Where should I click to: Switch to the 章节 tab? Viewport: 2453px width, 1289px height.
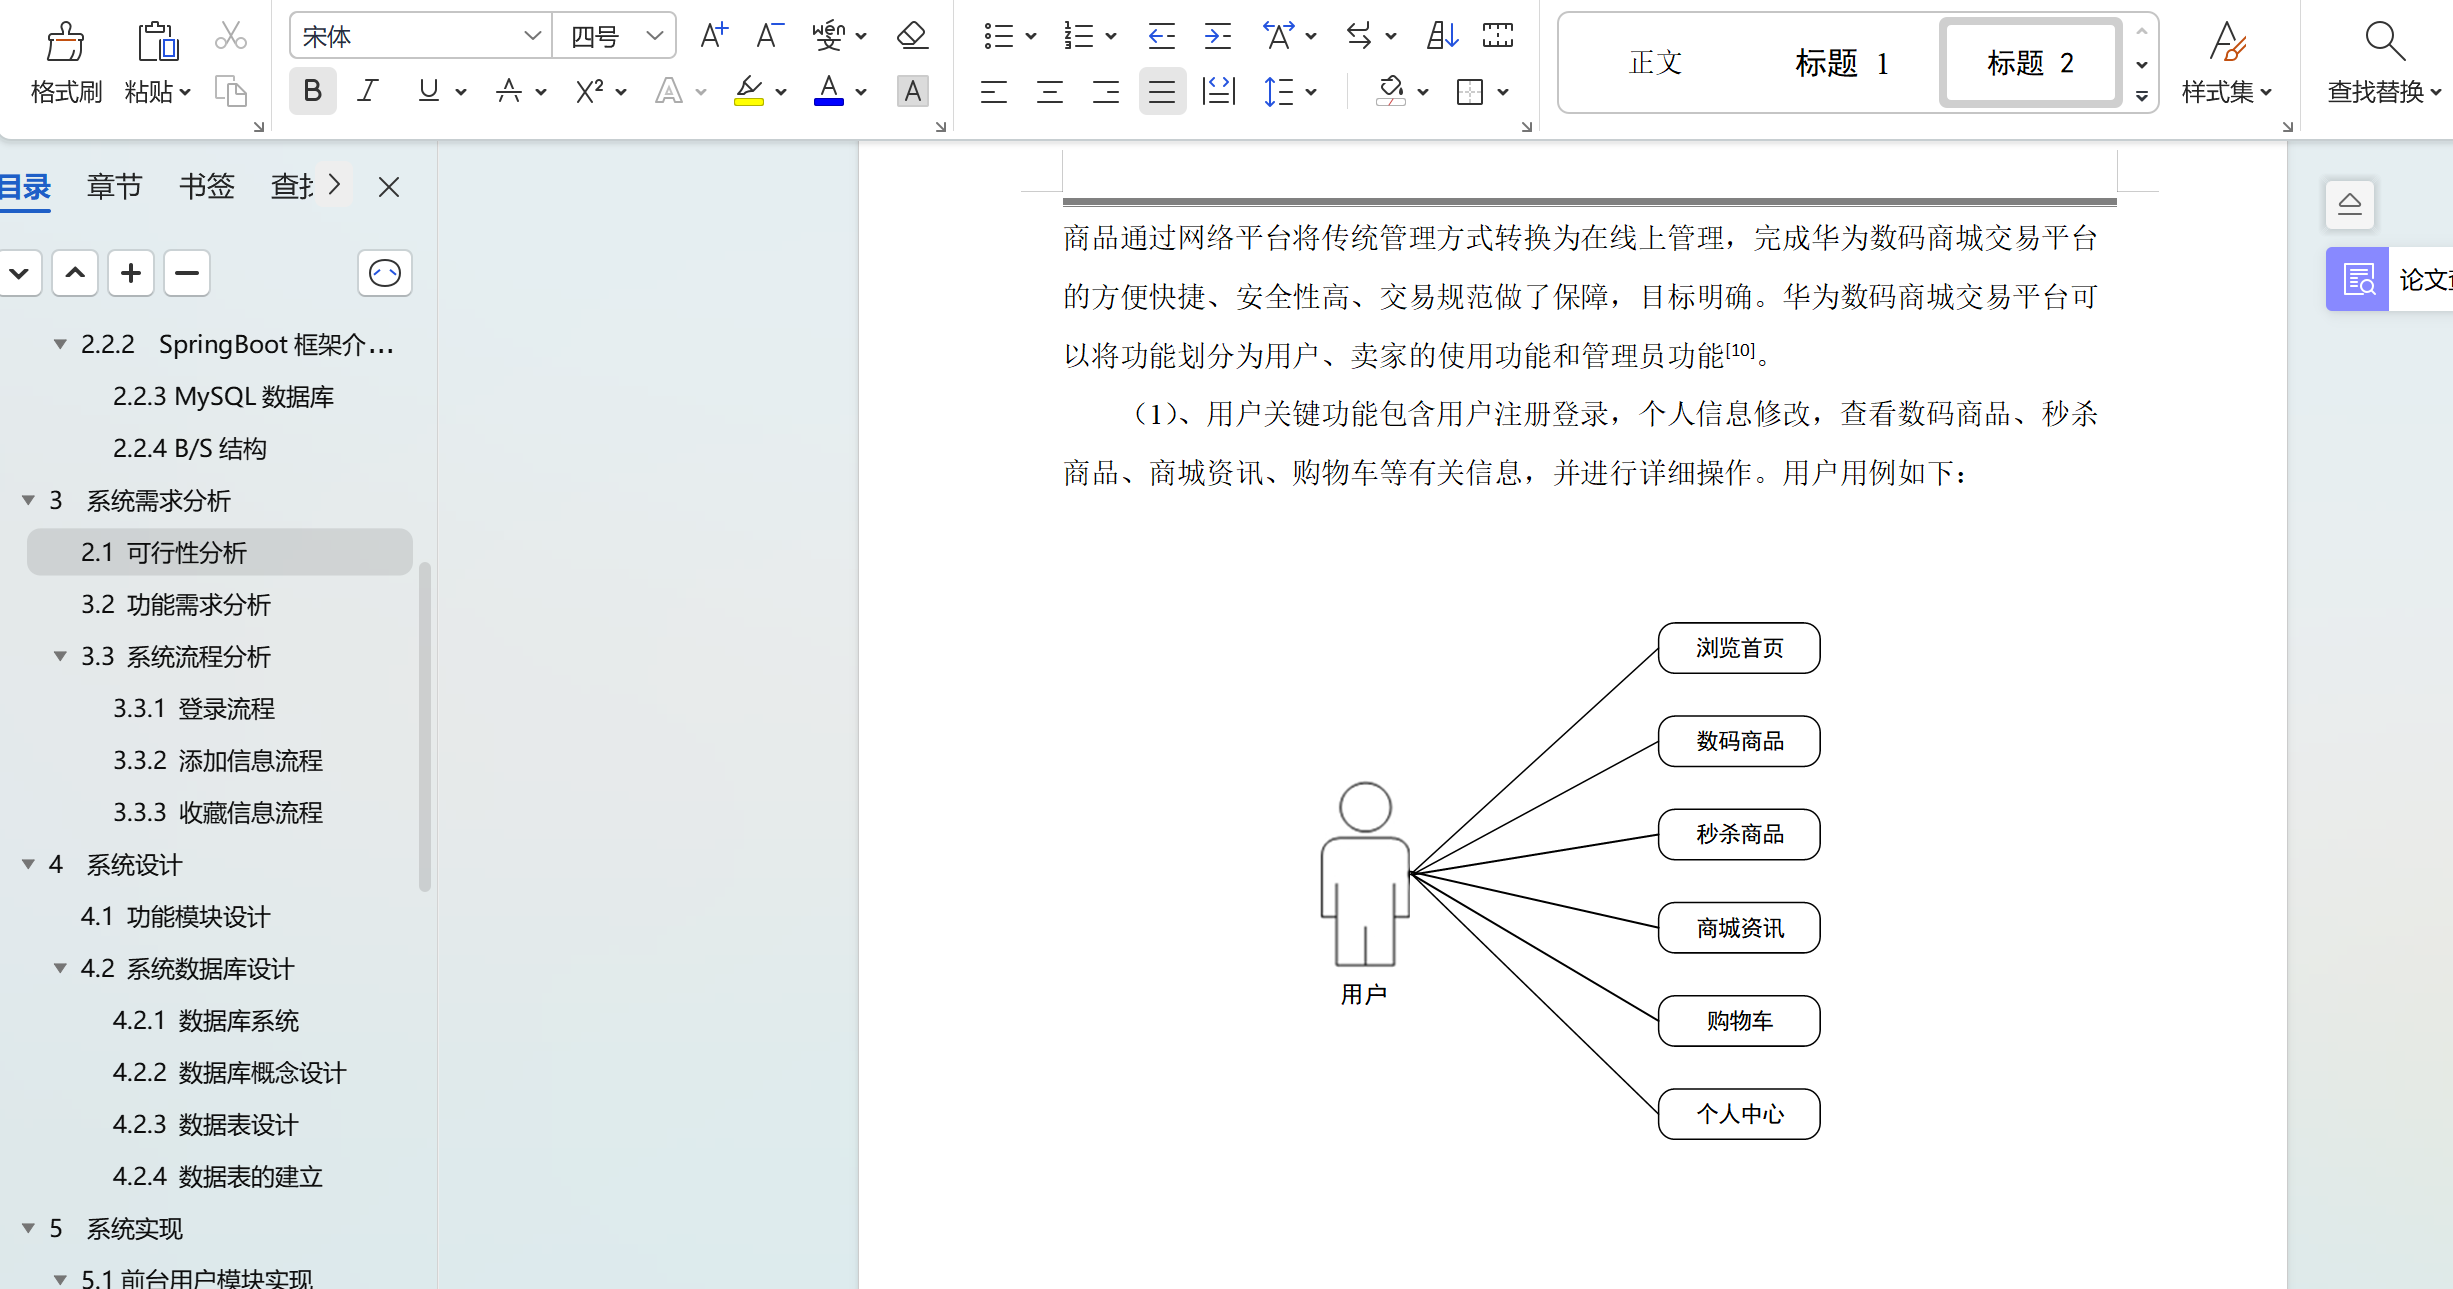pyautogui.click(x=114, y=186)
